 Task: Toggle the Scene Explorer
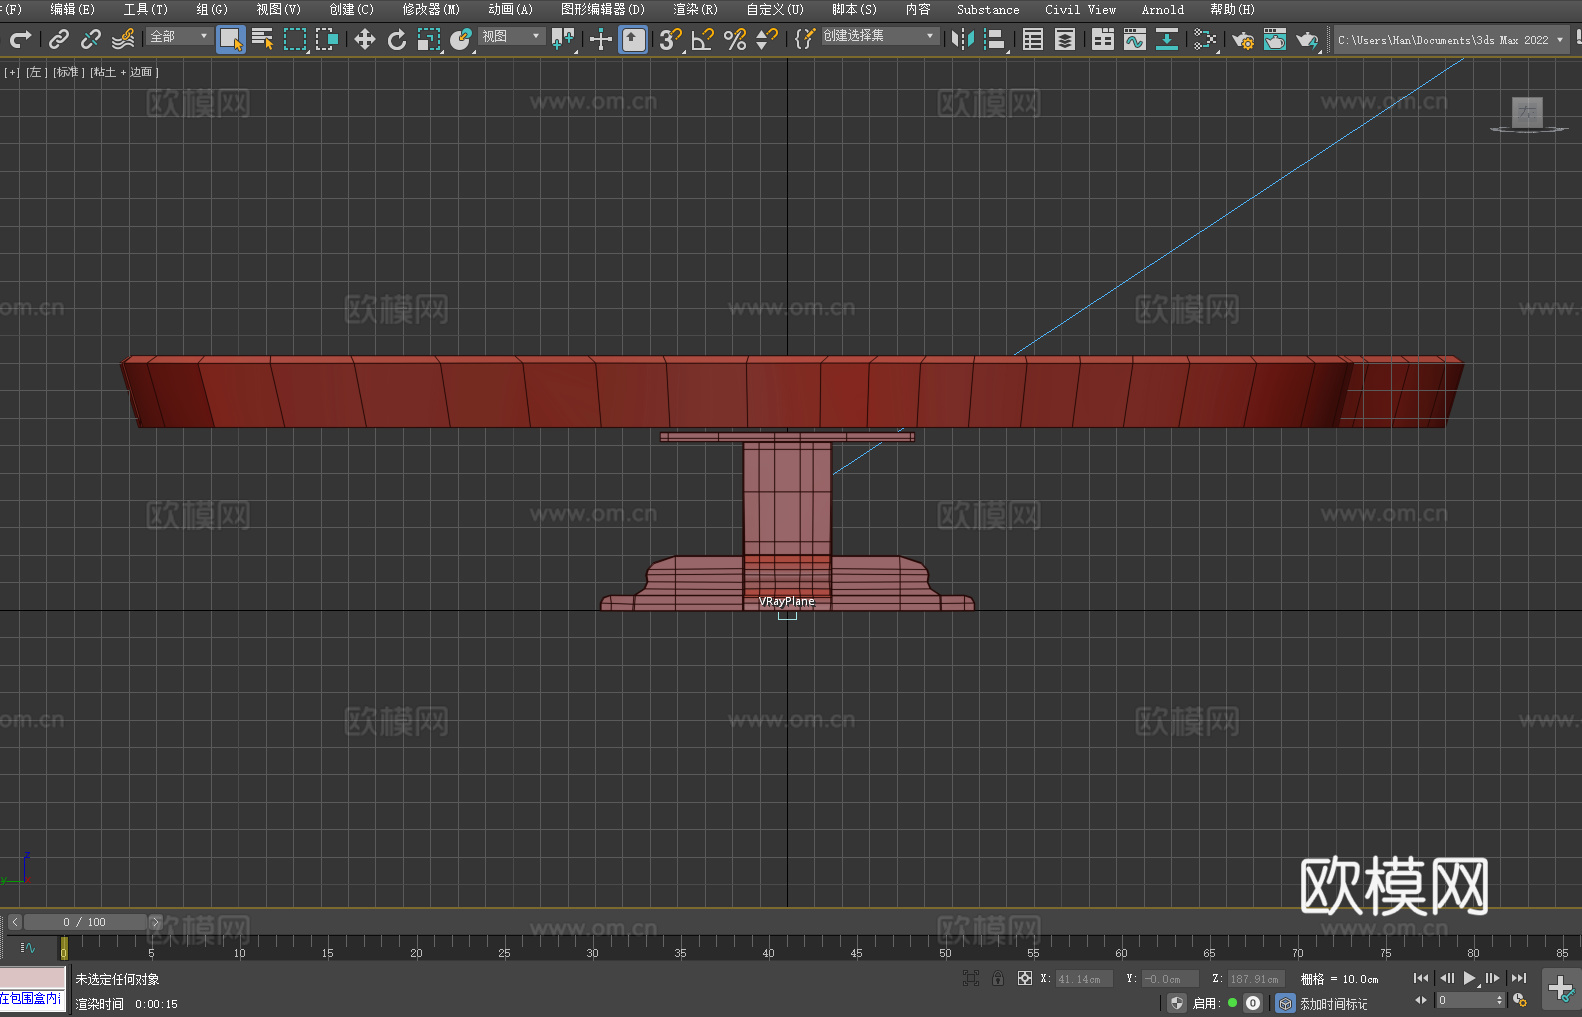point(1033,39)
